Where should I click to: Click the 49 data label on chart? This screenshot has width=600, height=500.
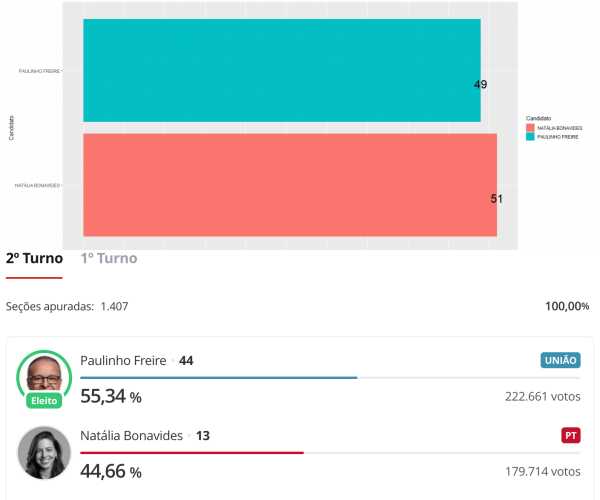pyautogui.click(x=480, y=85)
